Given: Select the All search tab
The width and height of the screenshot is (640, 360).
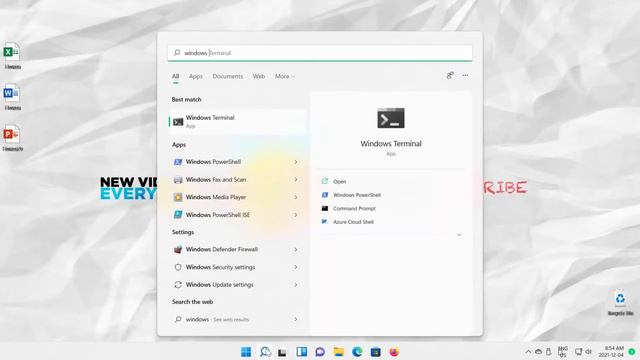Looking at the screenshot, I should tap(176, 76).
